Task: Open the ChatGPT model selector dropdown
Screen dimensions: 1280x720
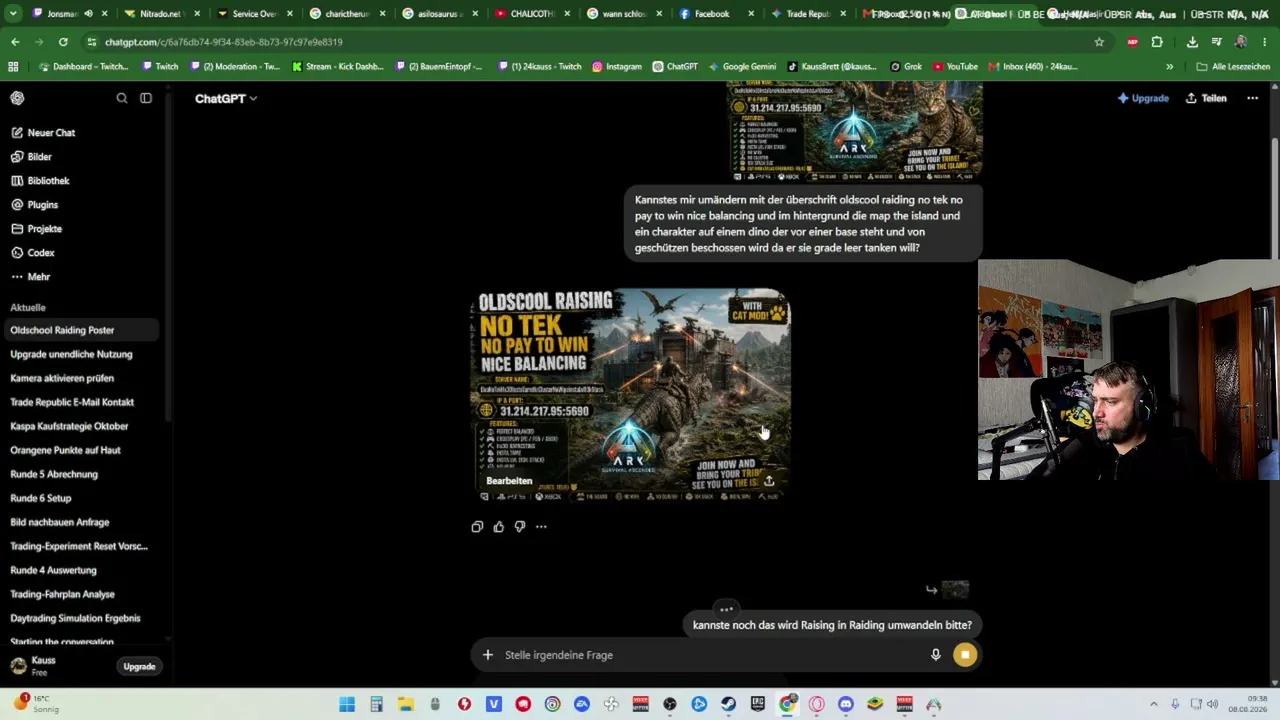Action: point(226,98)
